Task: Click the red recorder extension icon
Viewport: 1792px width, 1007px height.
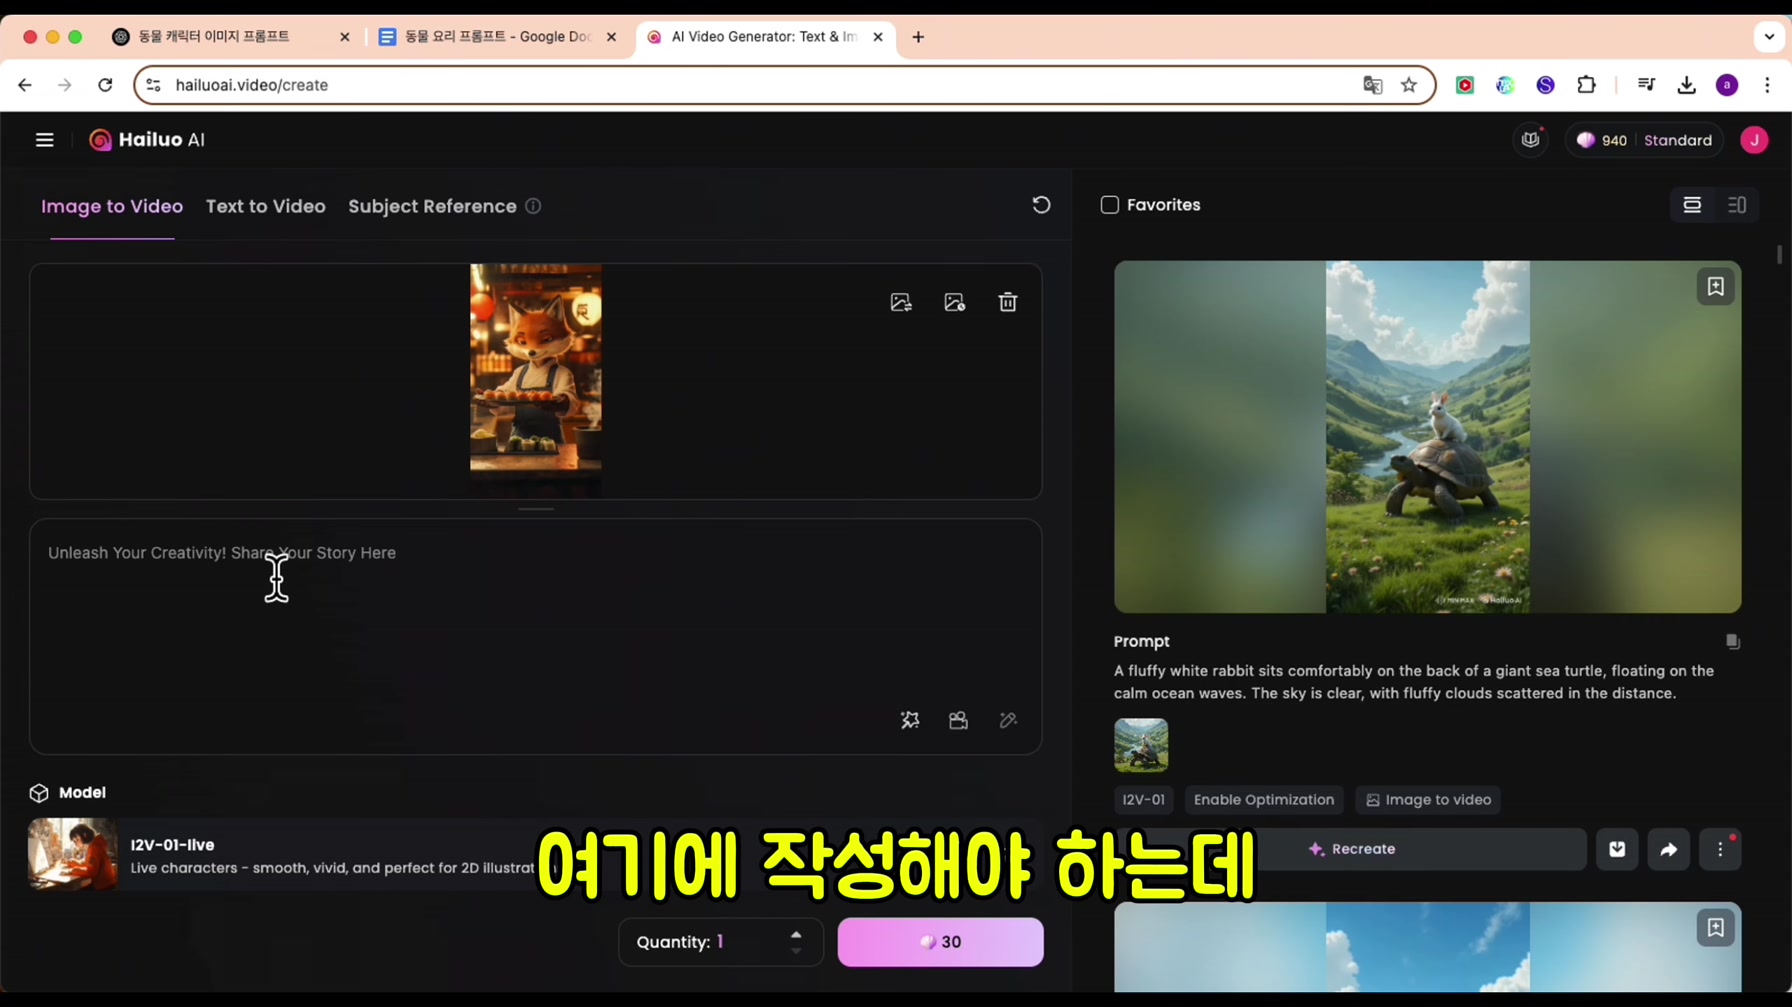Action: click(1465, 85)
